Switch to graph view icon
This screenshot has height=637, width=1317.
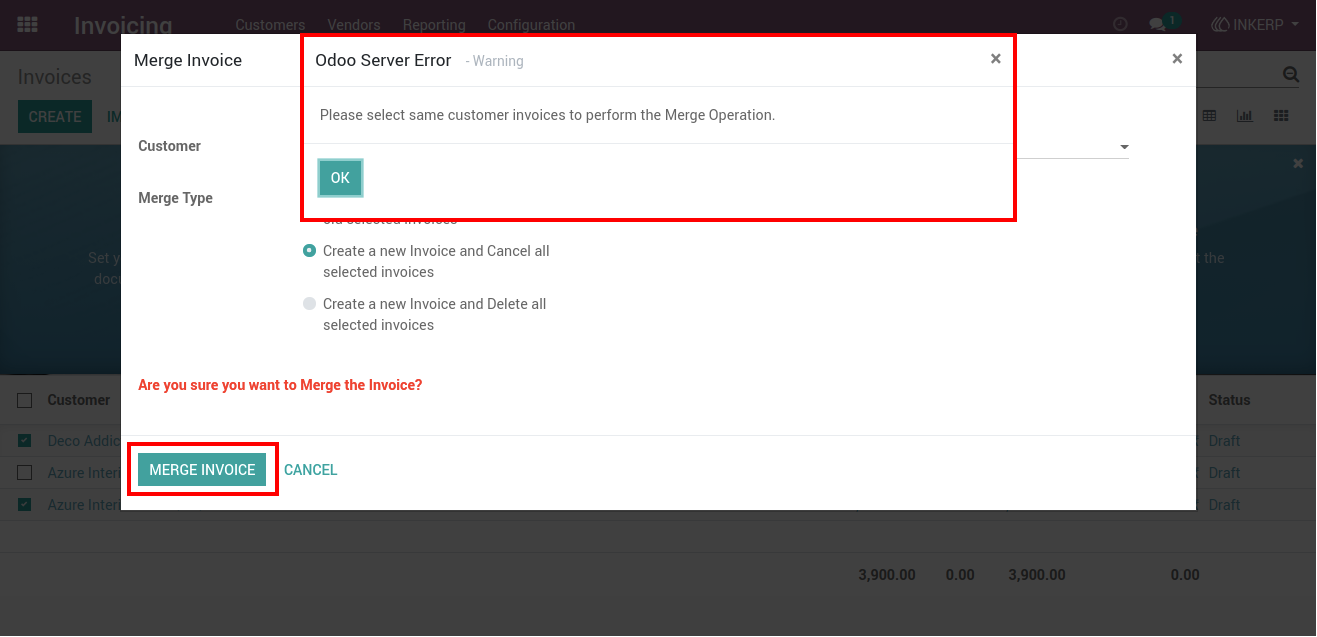point(1245,116)
